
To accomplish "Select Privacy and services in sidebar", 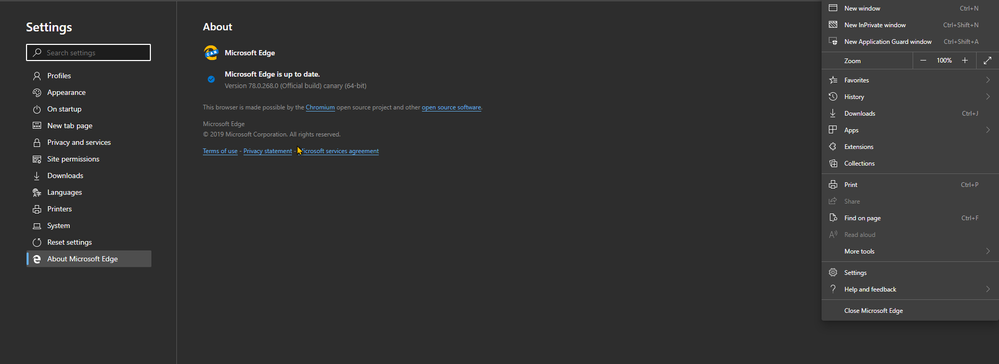I will (89, 142).
